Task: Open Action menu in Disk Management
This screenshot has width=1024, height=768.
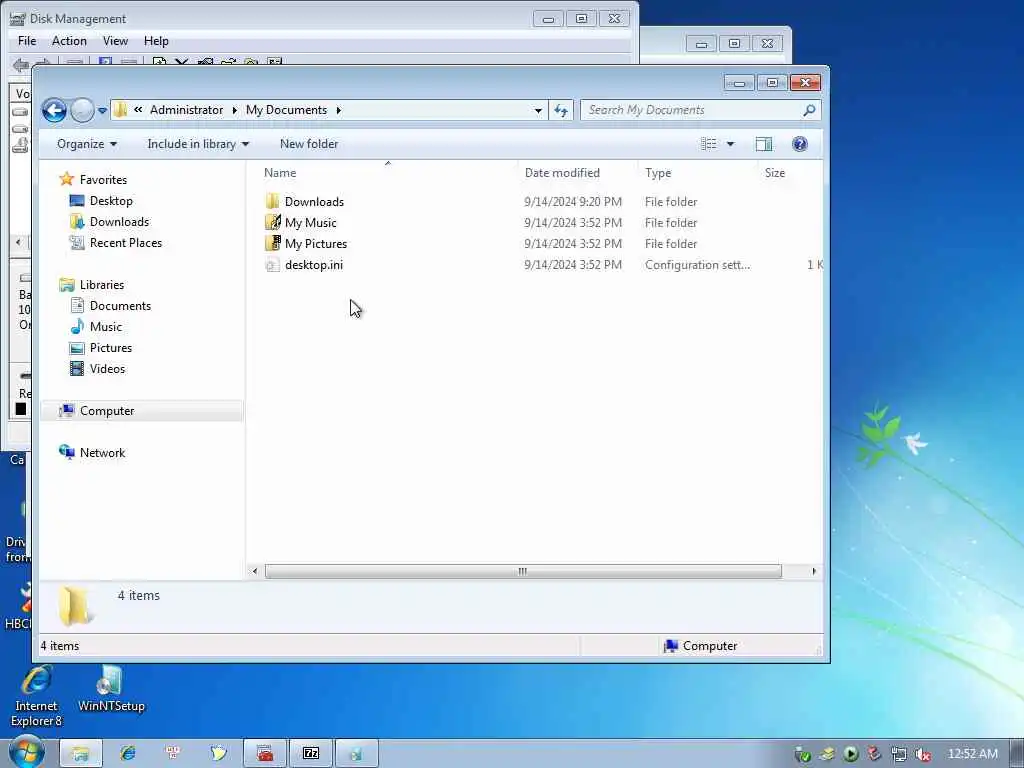Action: coord(69,40)
